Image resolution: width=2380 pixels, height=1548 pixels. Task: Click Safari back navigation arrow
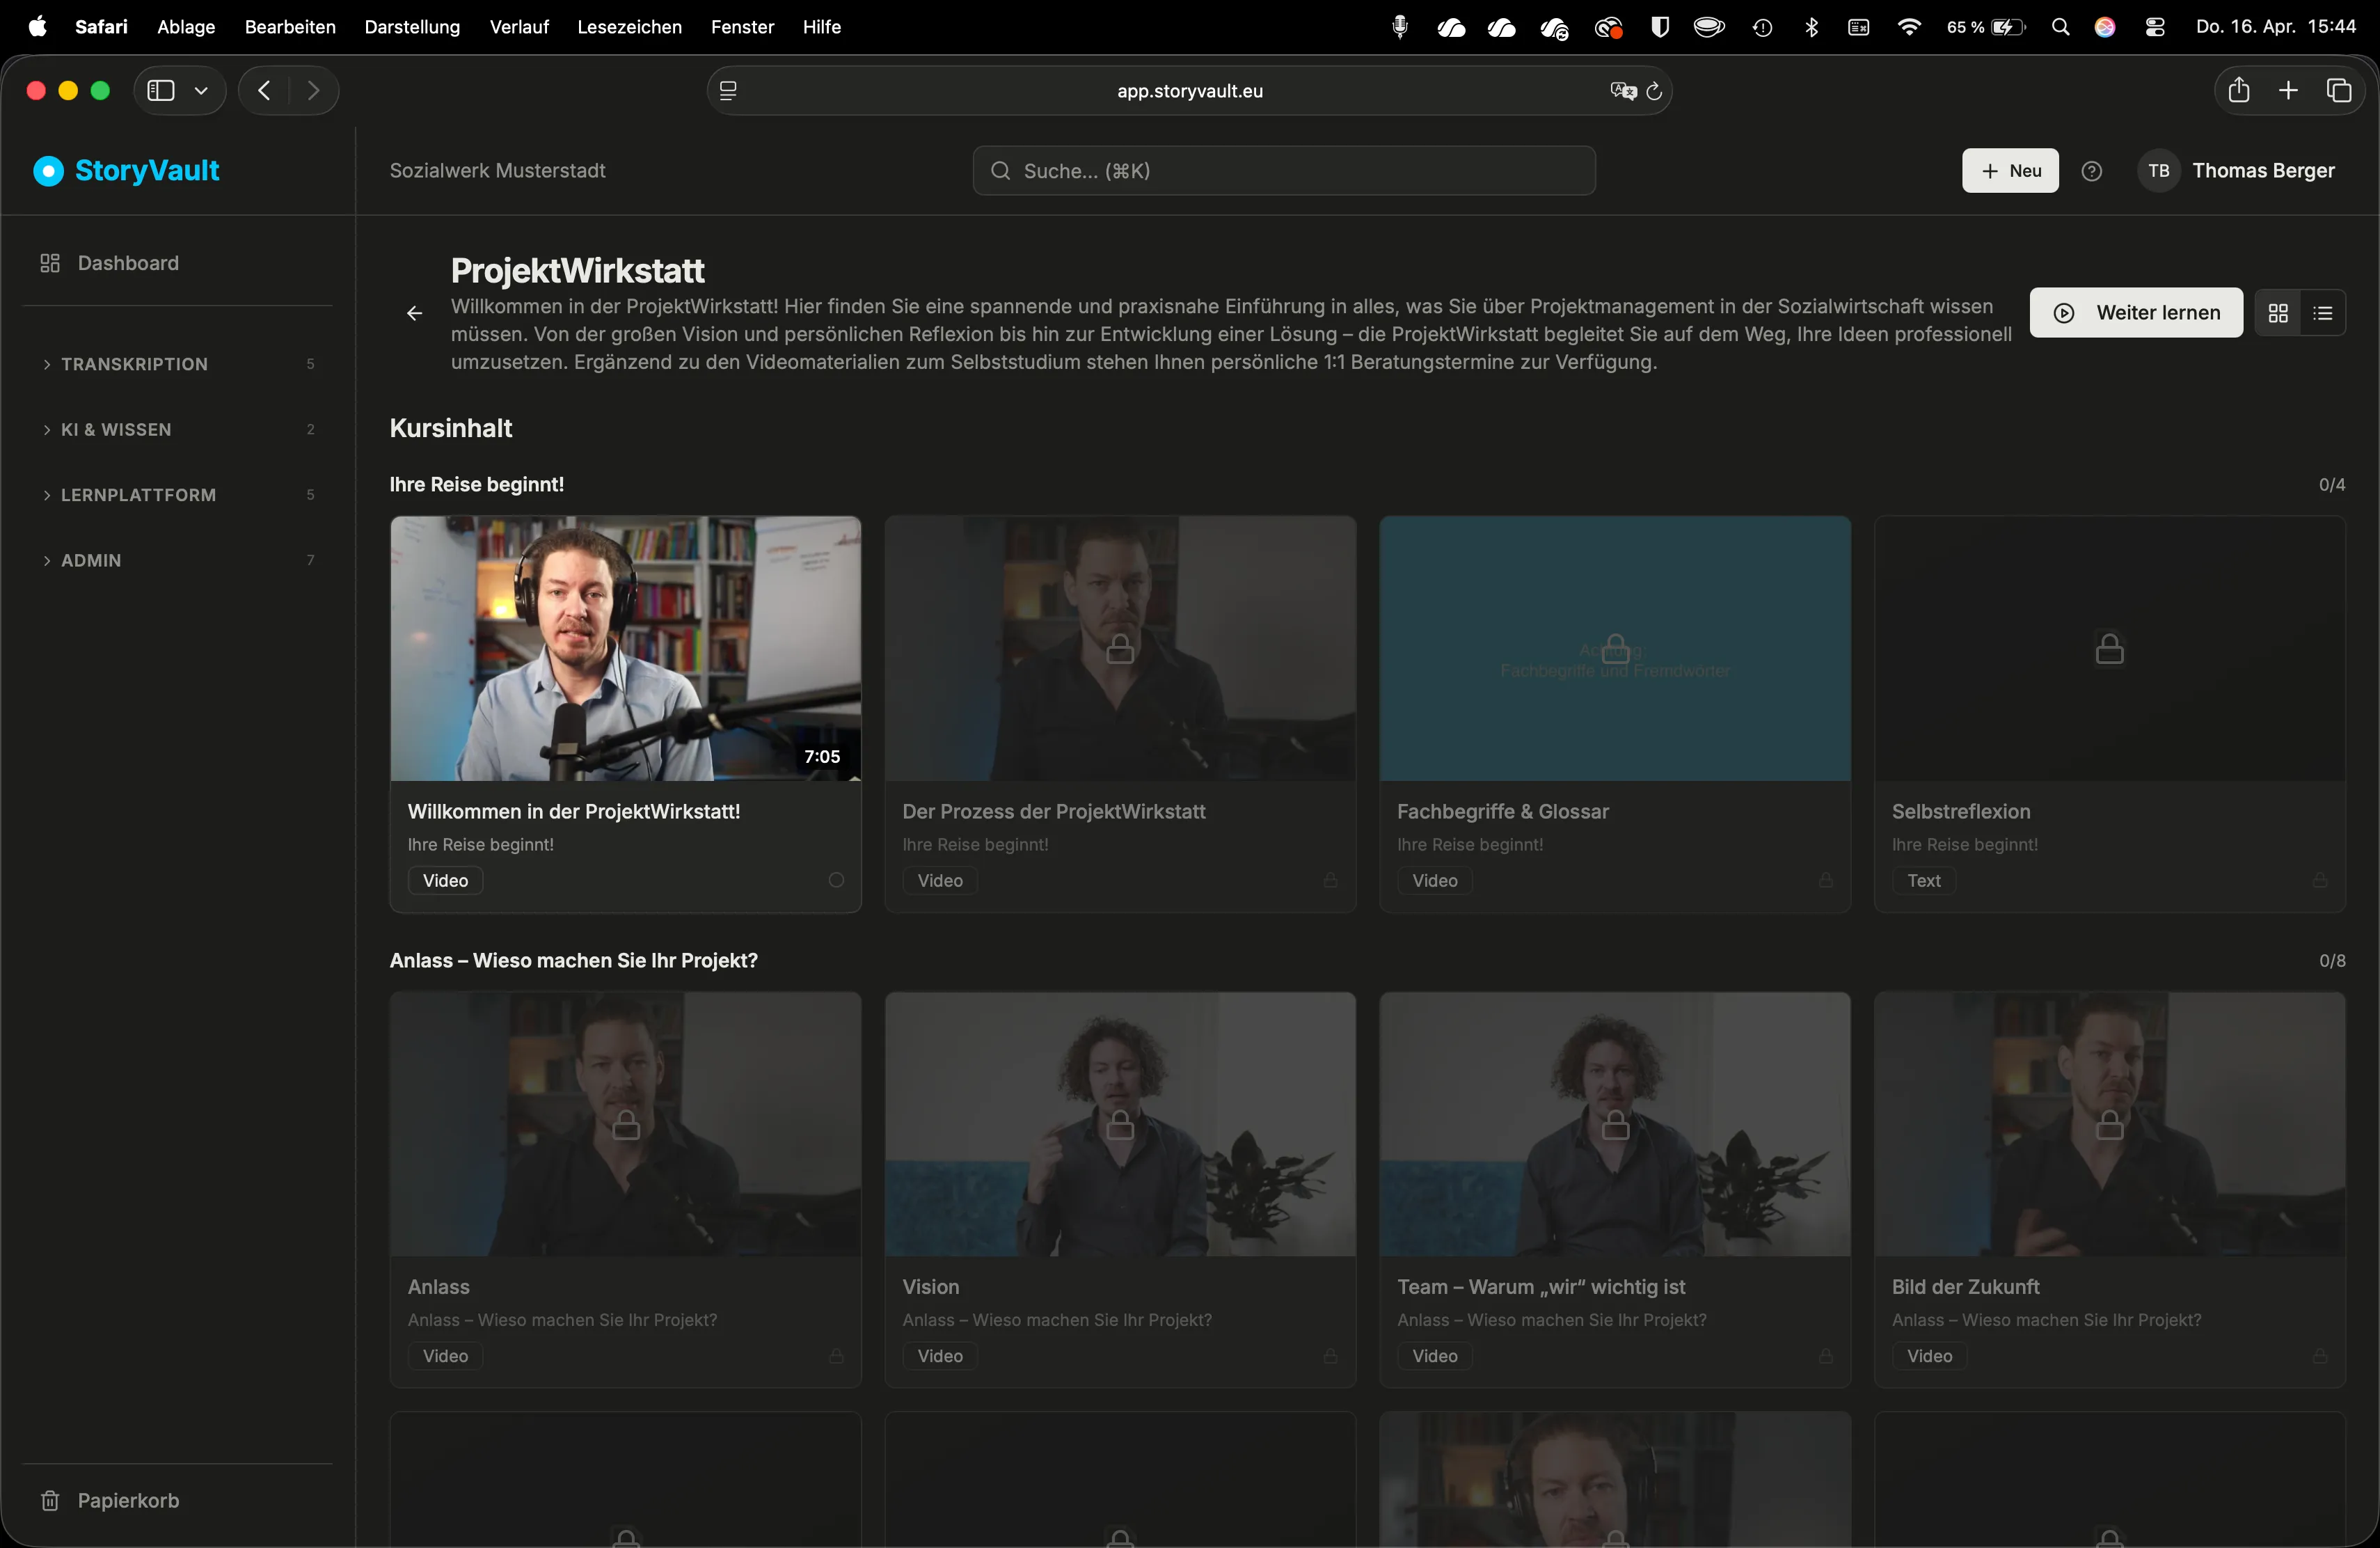pos(264,91)
